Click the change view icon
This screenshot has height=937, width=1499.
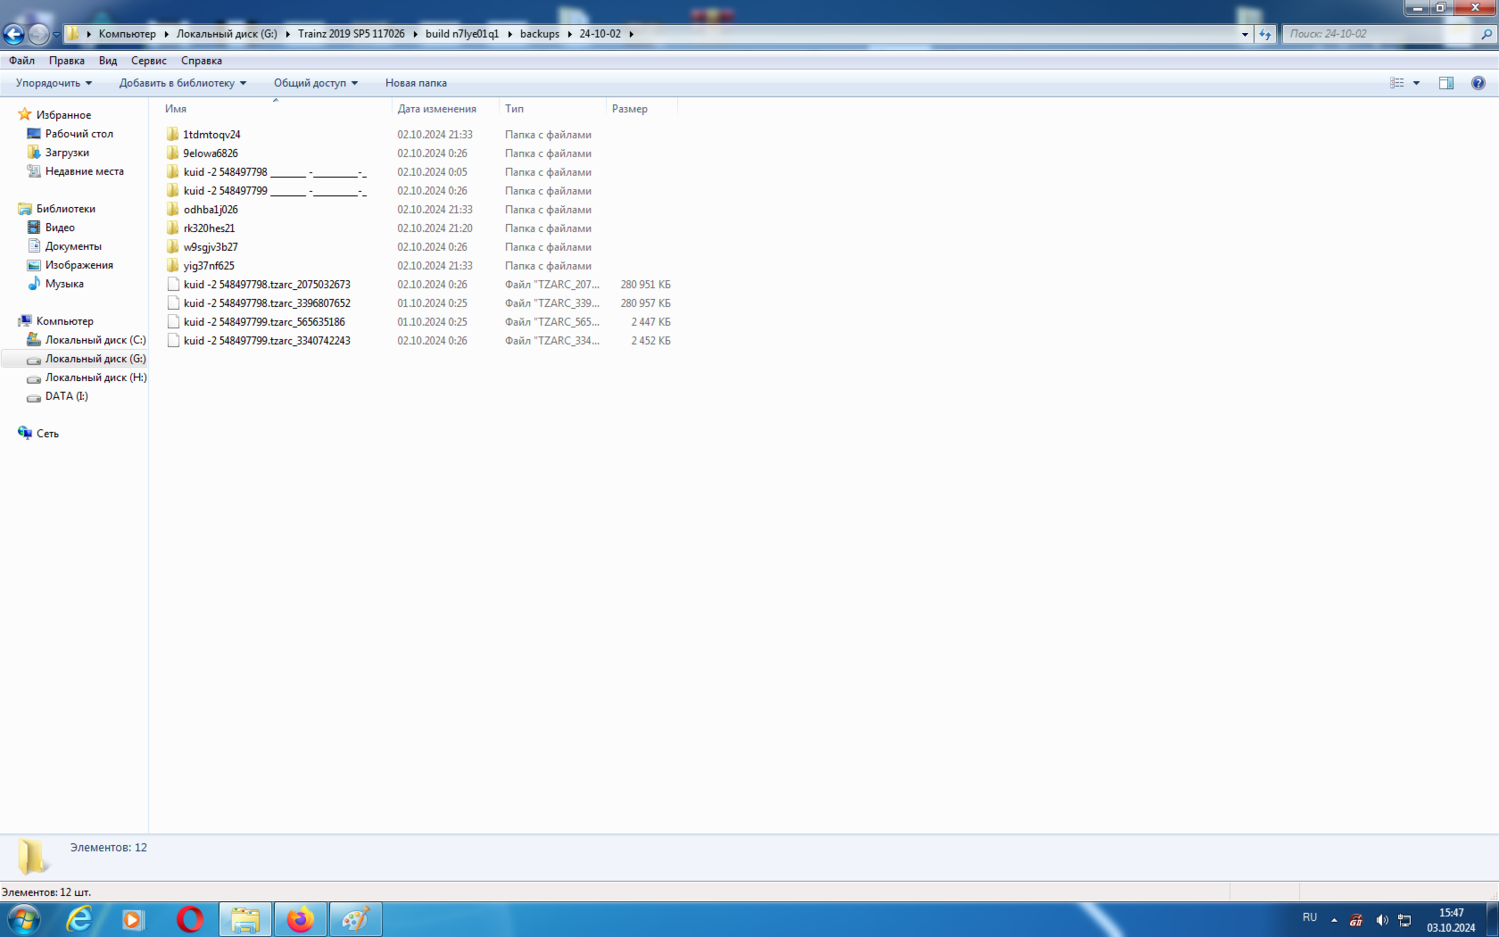(1397, 83)
